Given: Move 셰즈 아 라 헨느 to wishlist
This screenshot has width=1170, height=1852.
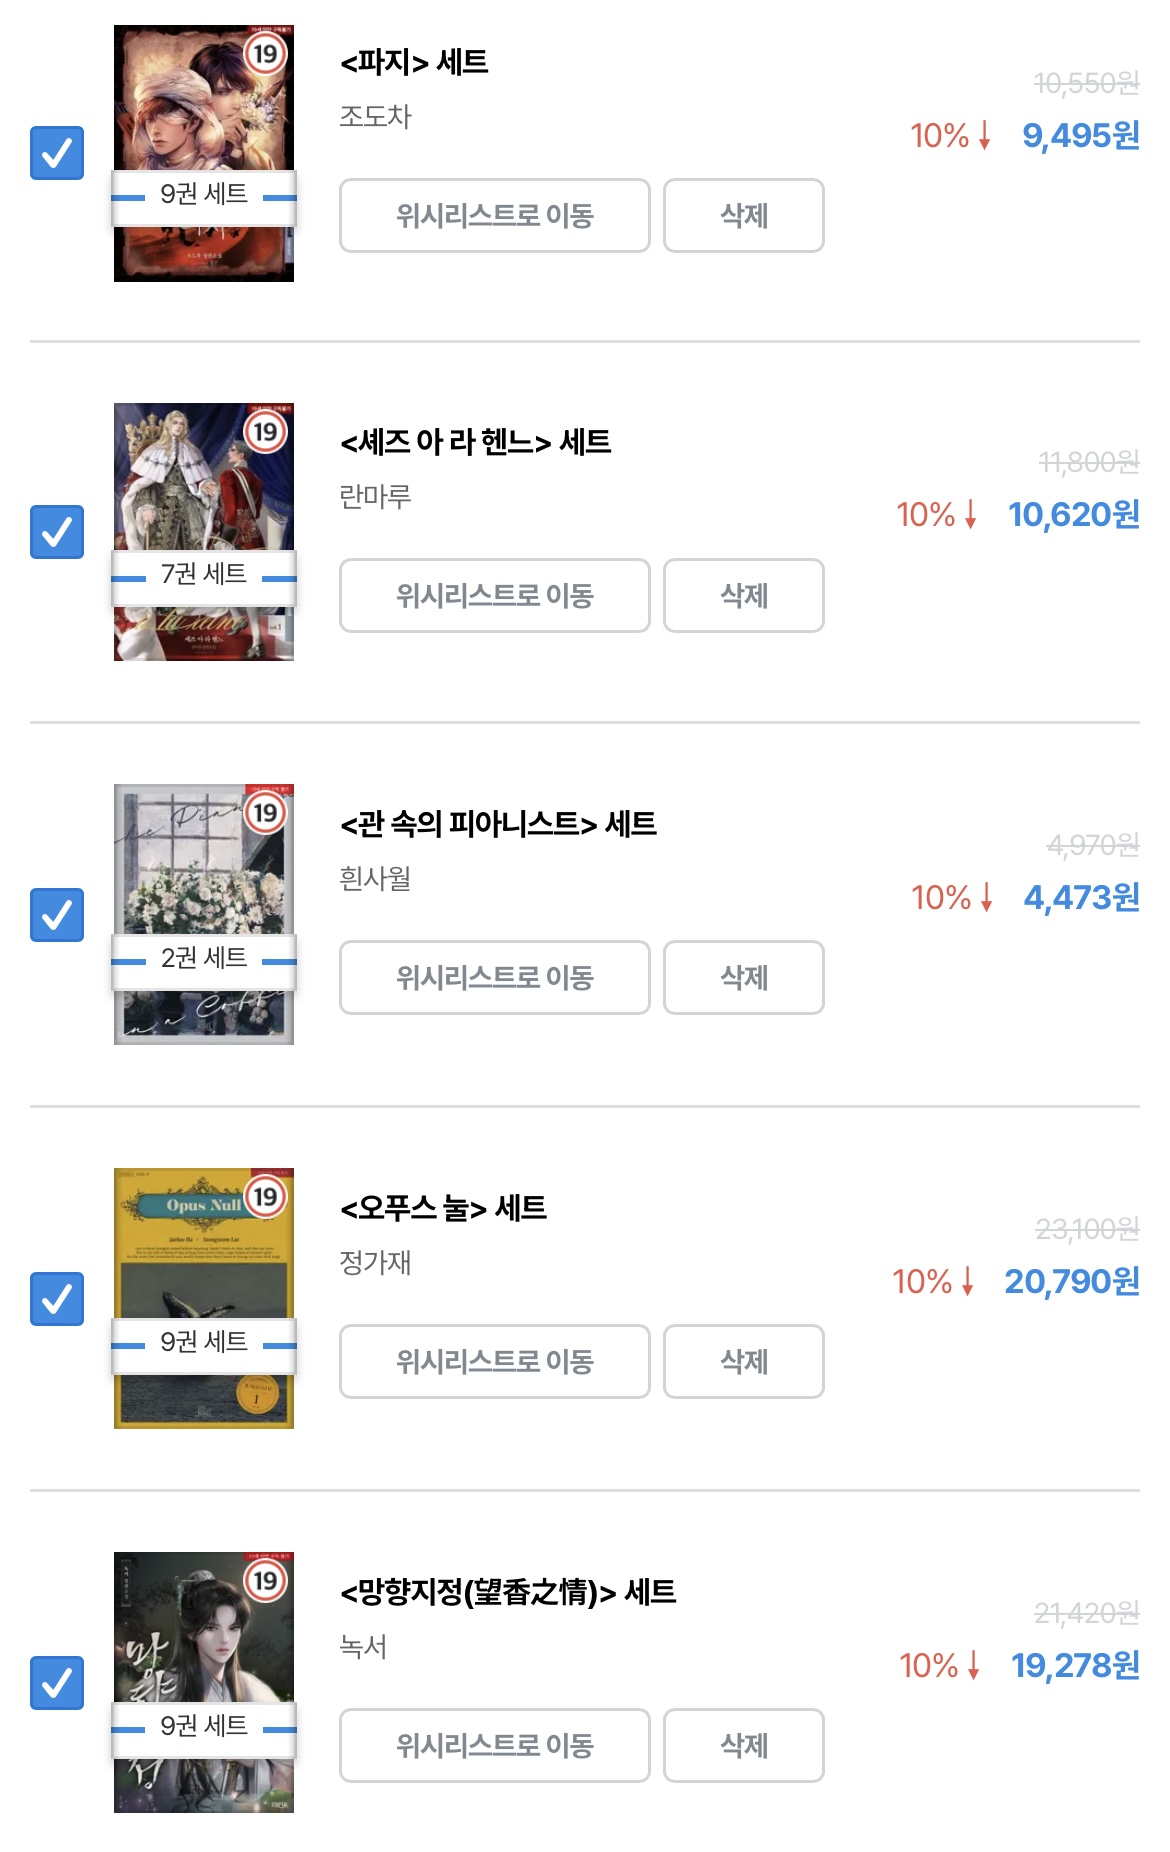Looking at the screenshot, I should click(x=495, y=595).
